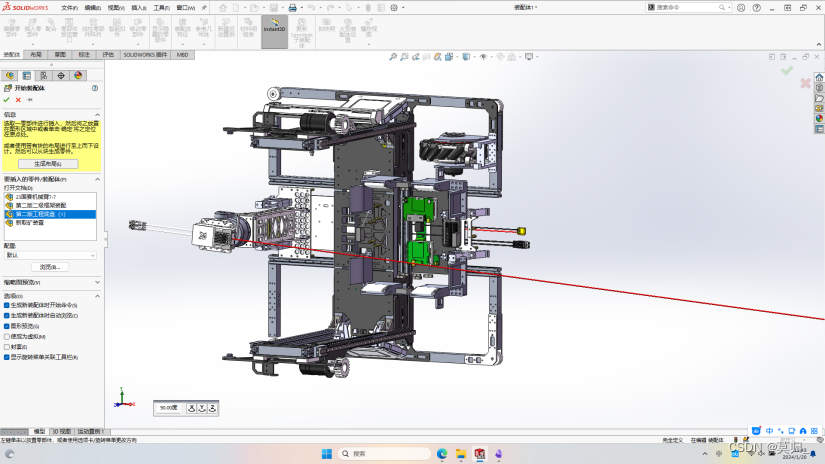825x464 pixels.
Task: Click the 生成布局 button
Action: click(x=48, y=164)
